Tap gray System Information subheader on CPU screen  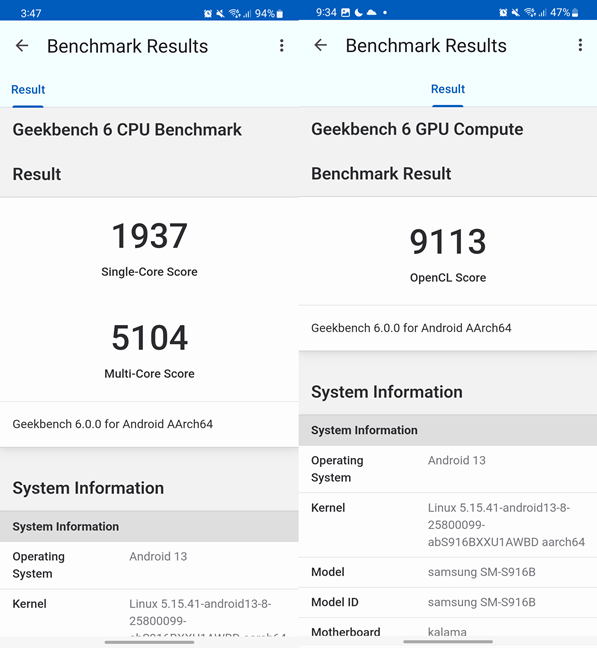tap(149, 526)
